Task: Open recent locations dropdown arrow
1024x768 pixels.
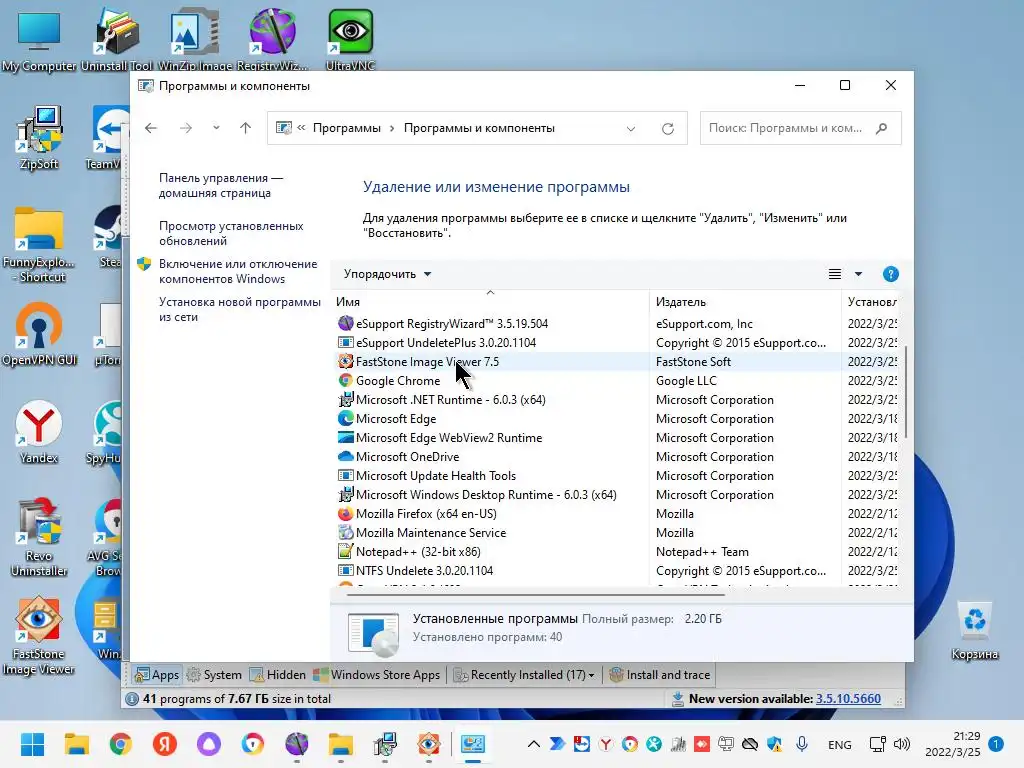Action: [x=216, y=128]
